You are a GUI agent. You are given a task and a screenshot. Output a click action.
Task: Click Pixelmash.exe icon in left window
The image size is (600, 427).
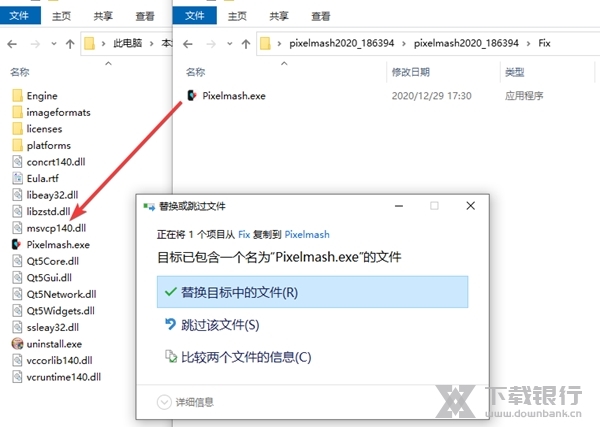(16, 244)
